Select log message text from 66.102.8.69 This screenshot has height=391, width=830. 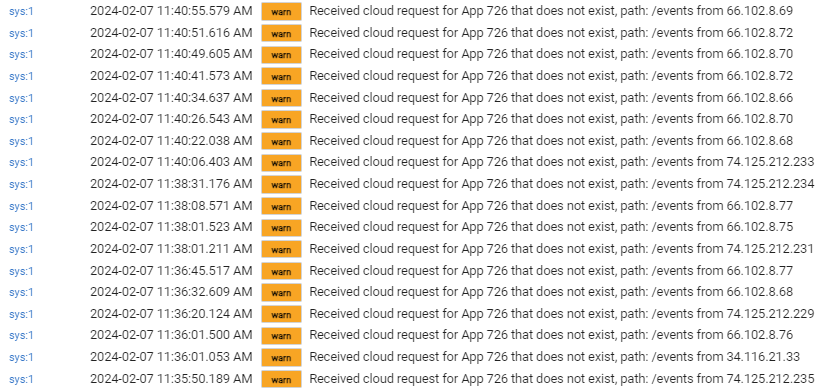pyautogui.click(x=551, y=11)
